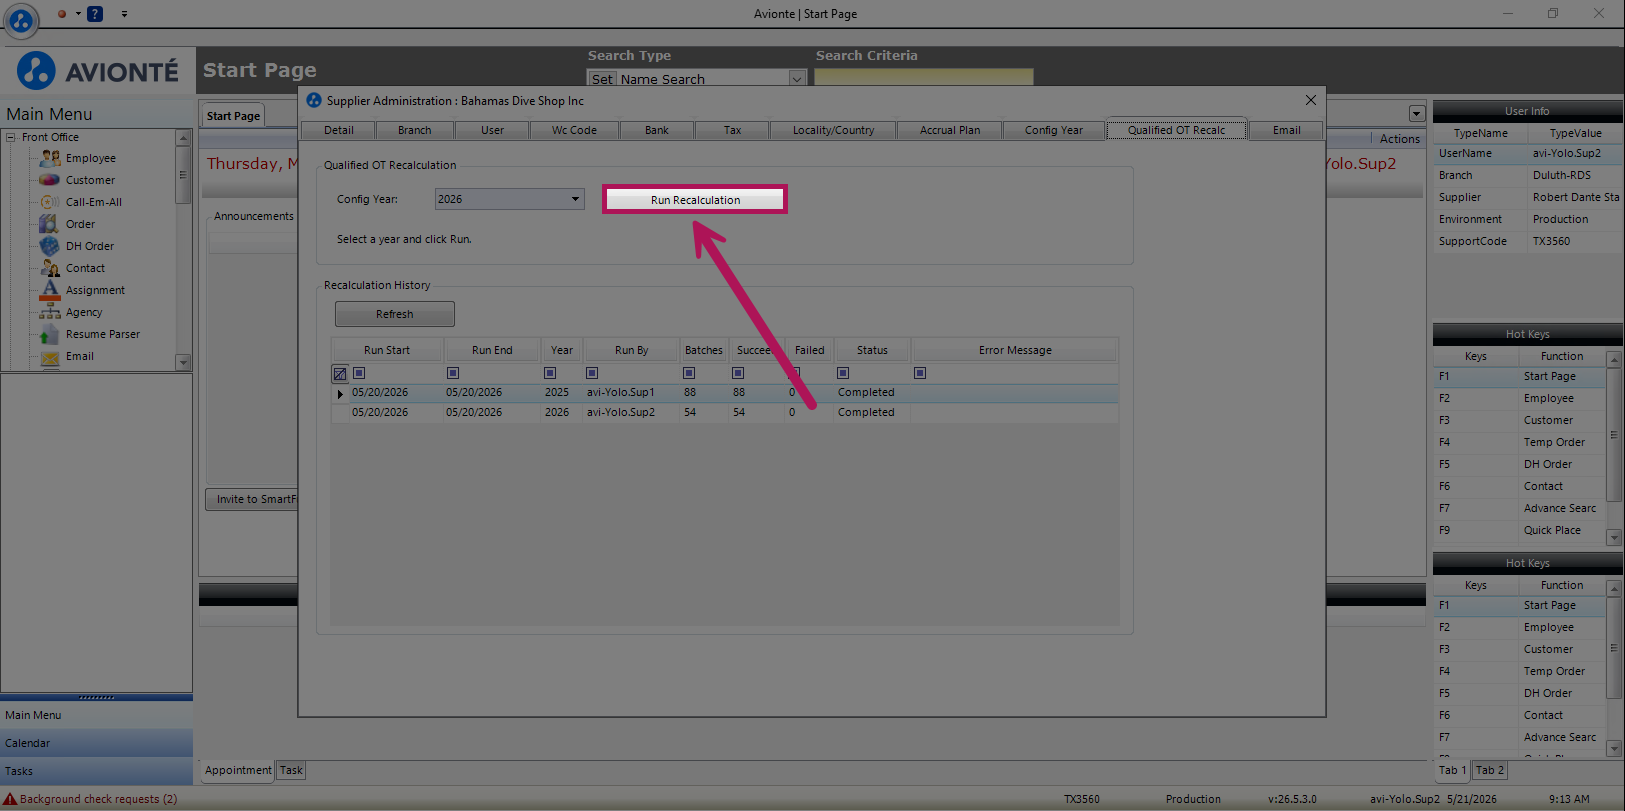Image resolution: width=1625 pixels, height=811 pixels.
Task: Open the Search Type dropdown
Action: coord(797,79)
